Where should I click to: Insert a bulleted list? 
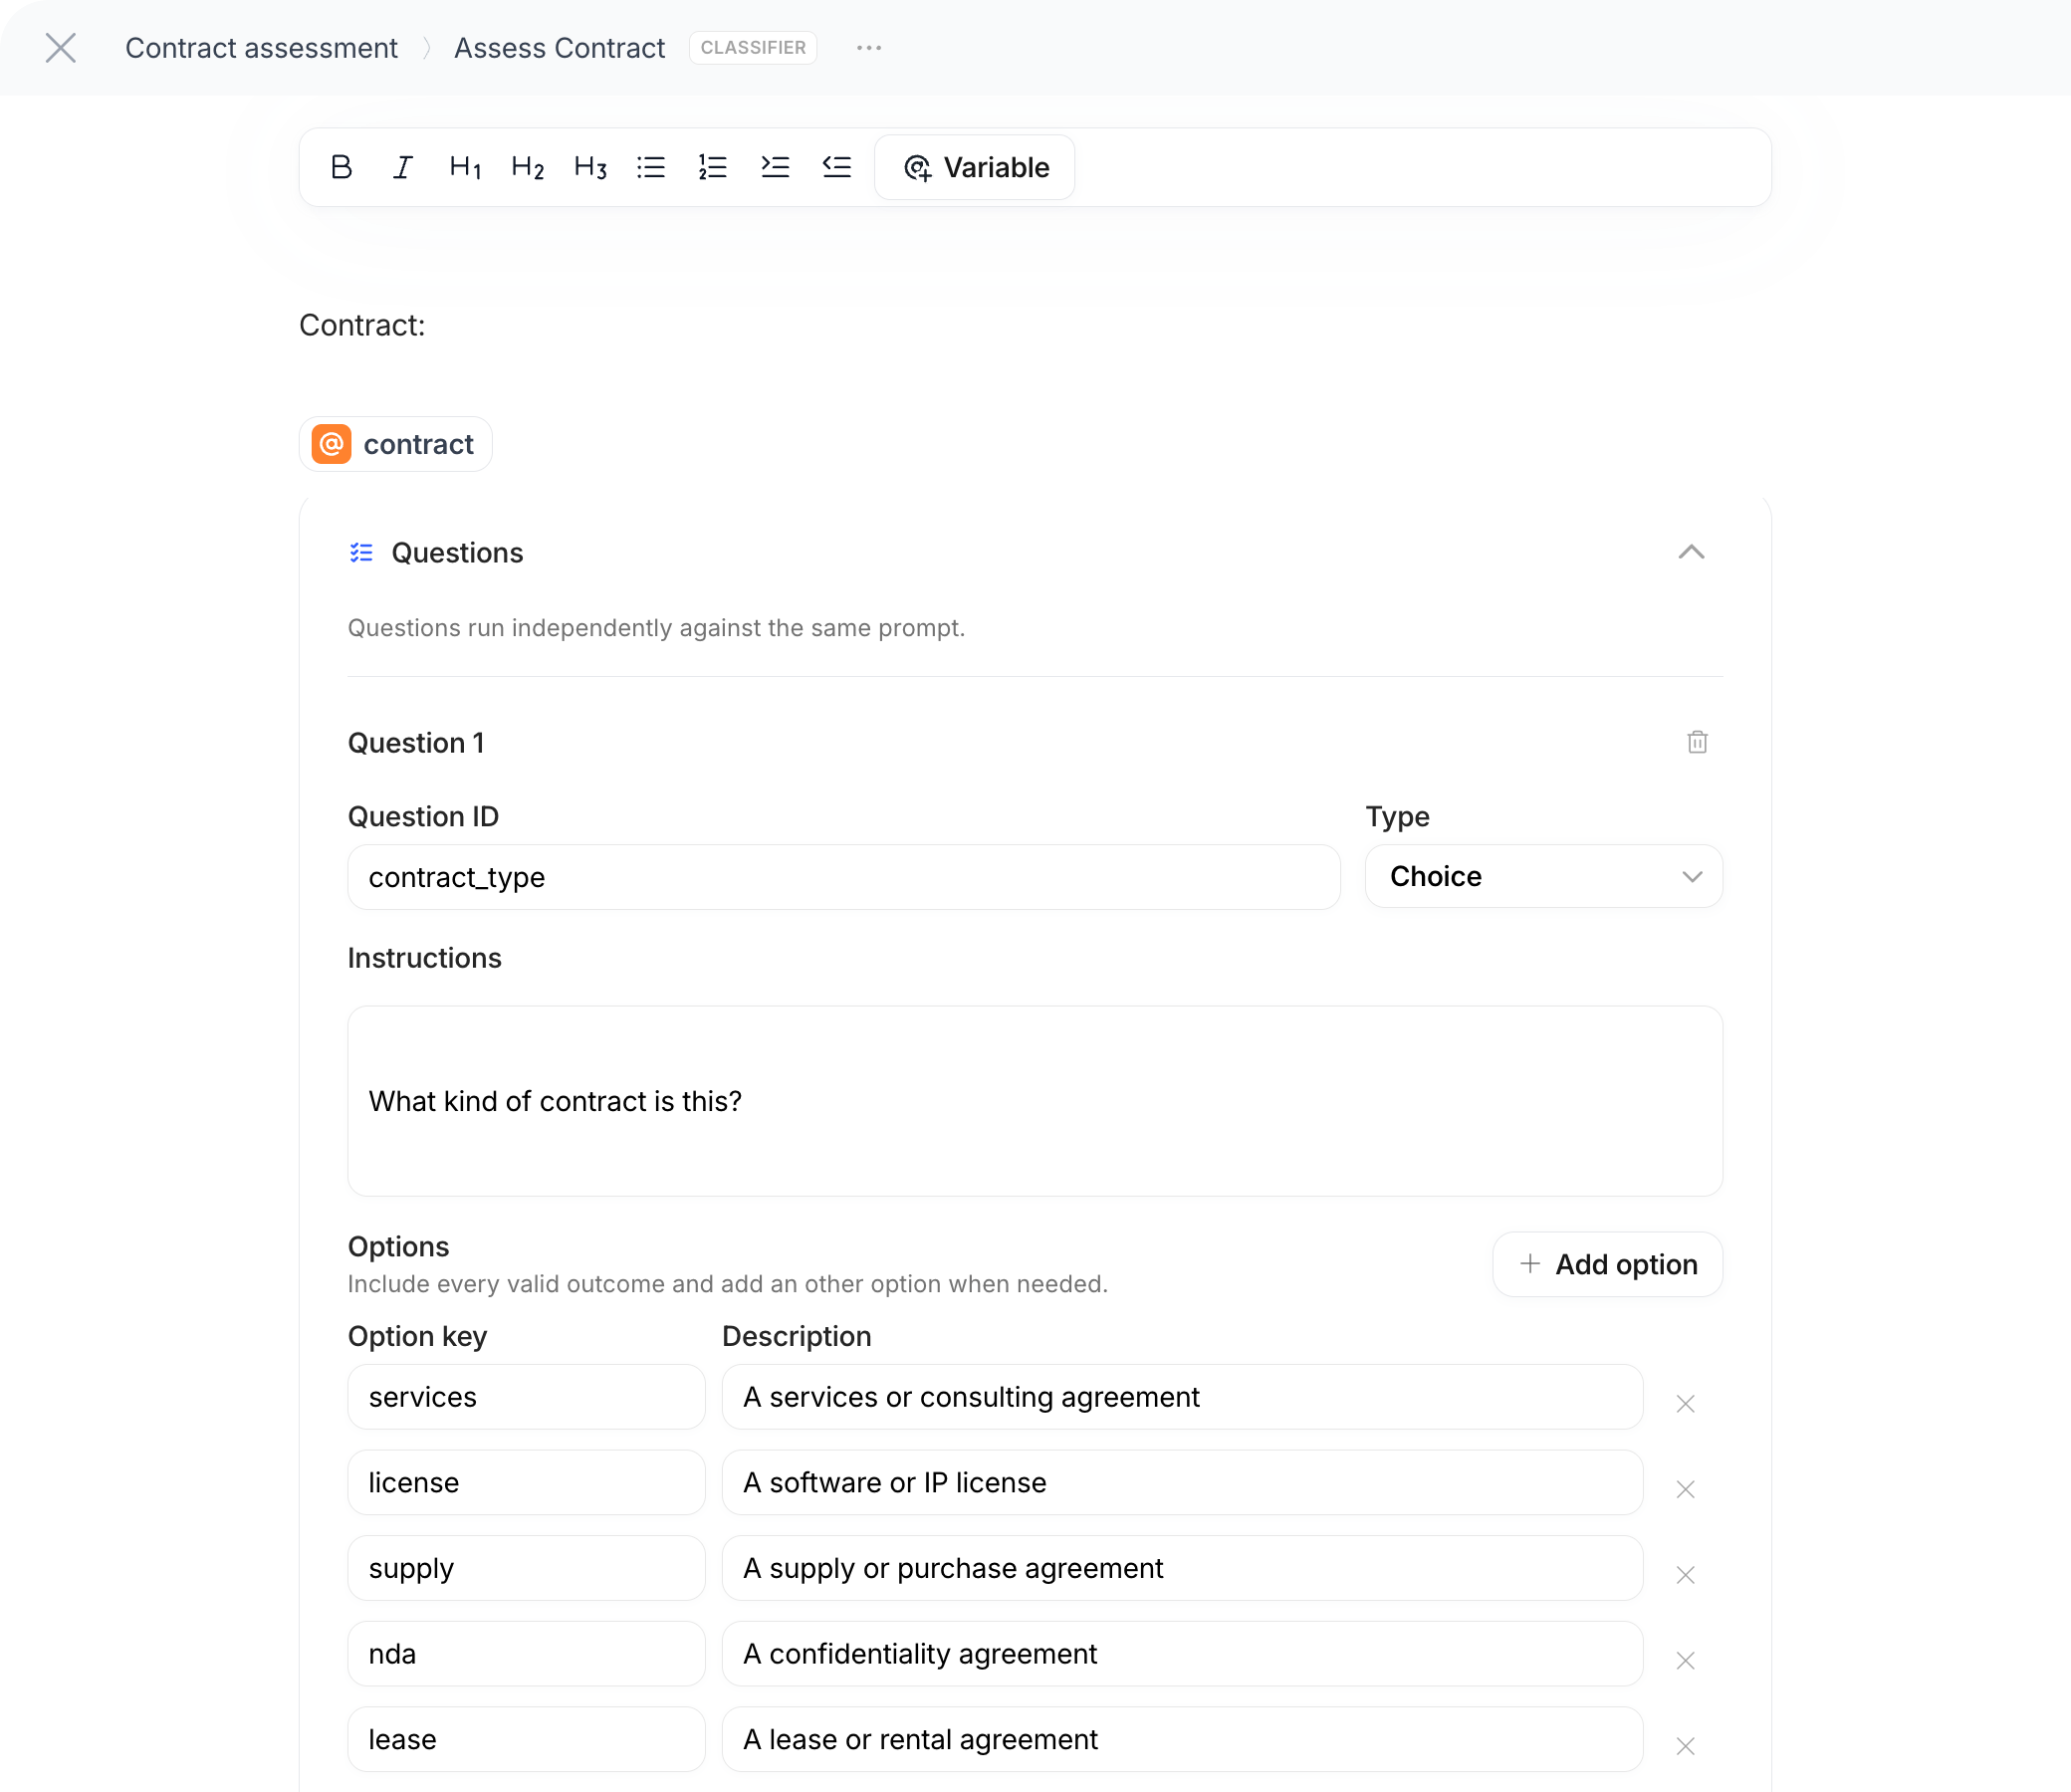tap(651, 167)
